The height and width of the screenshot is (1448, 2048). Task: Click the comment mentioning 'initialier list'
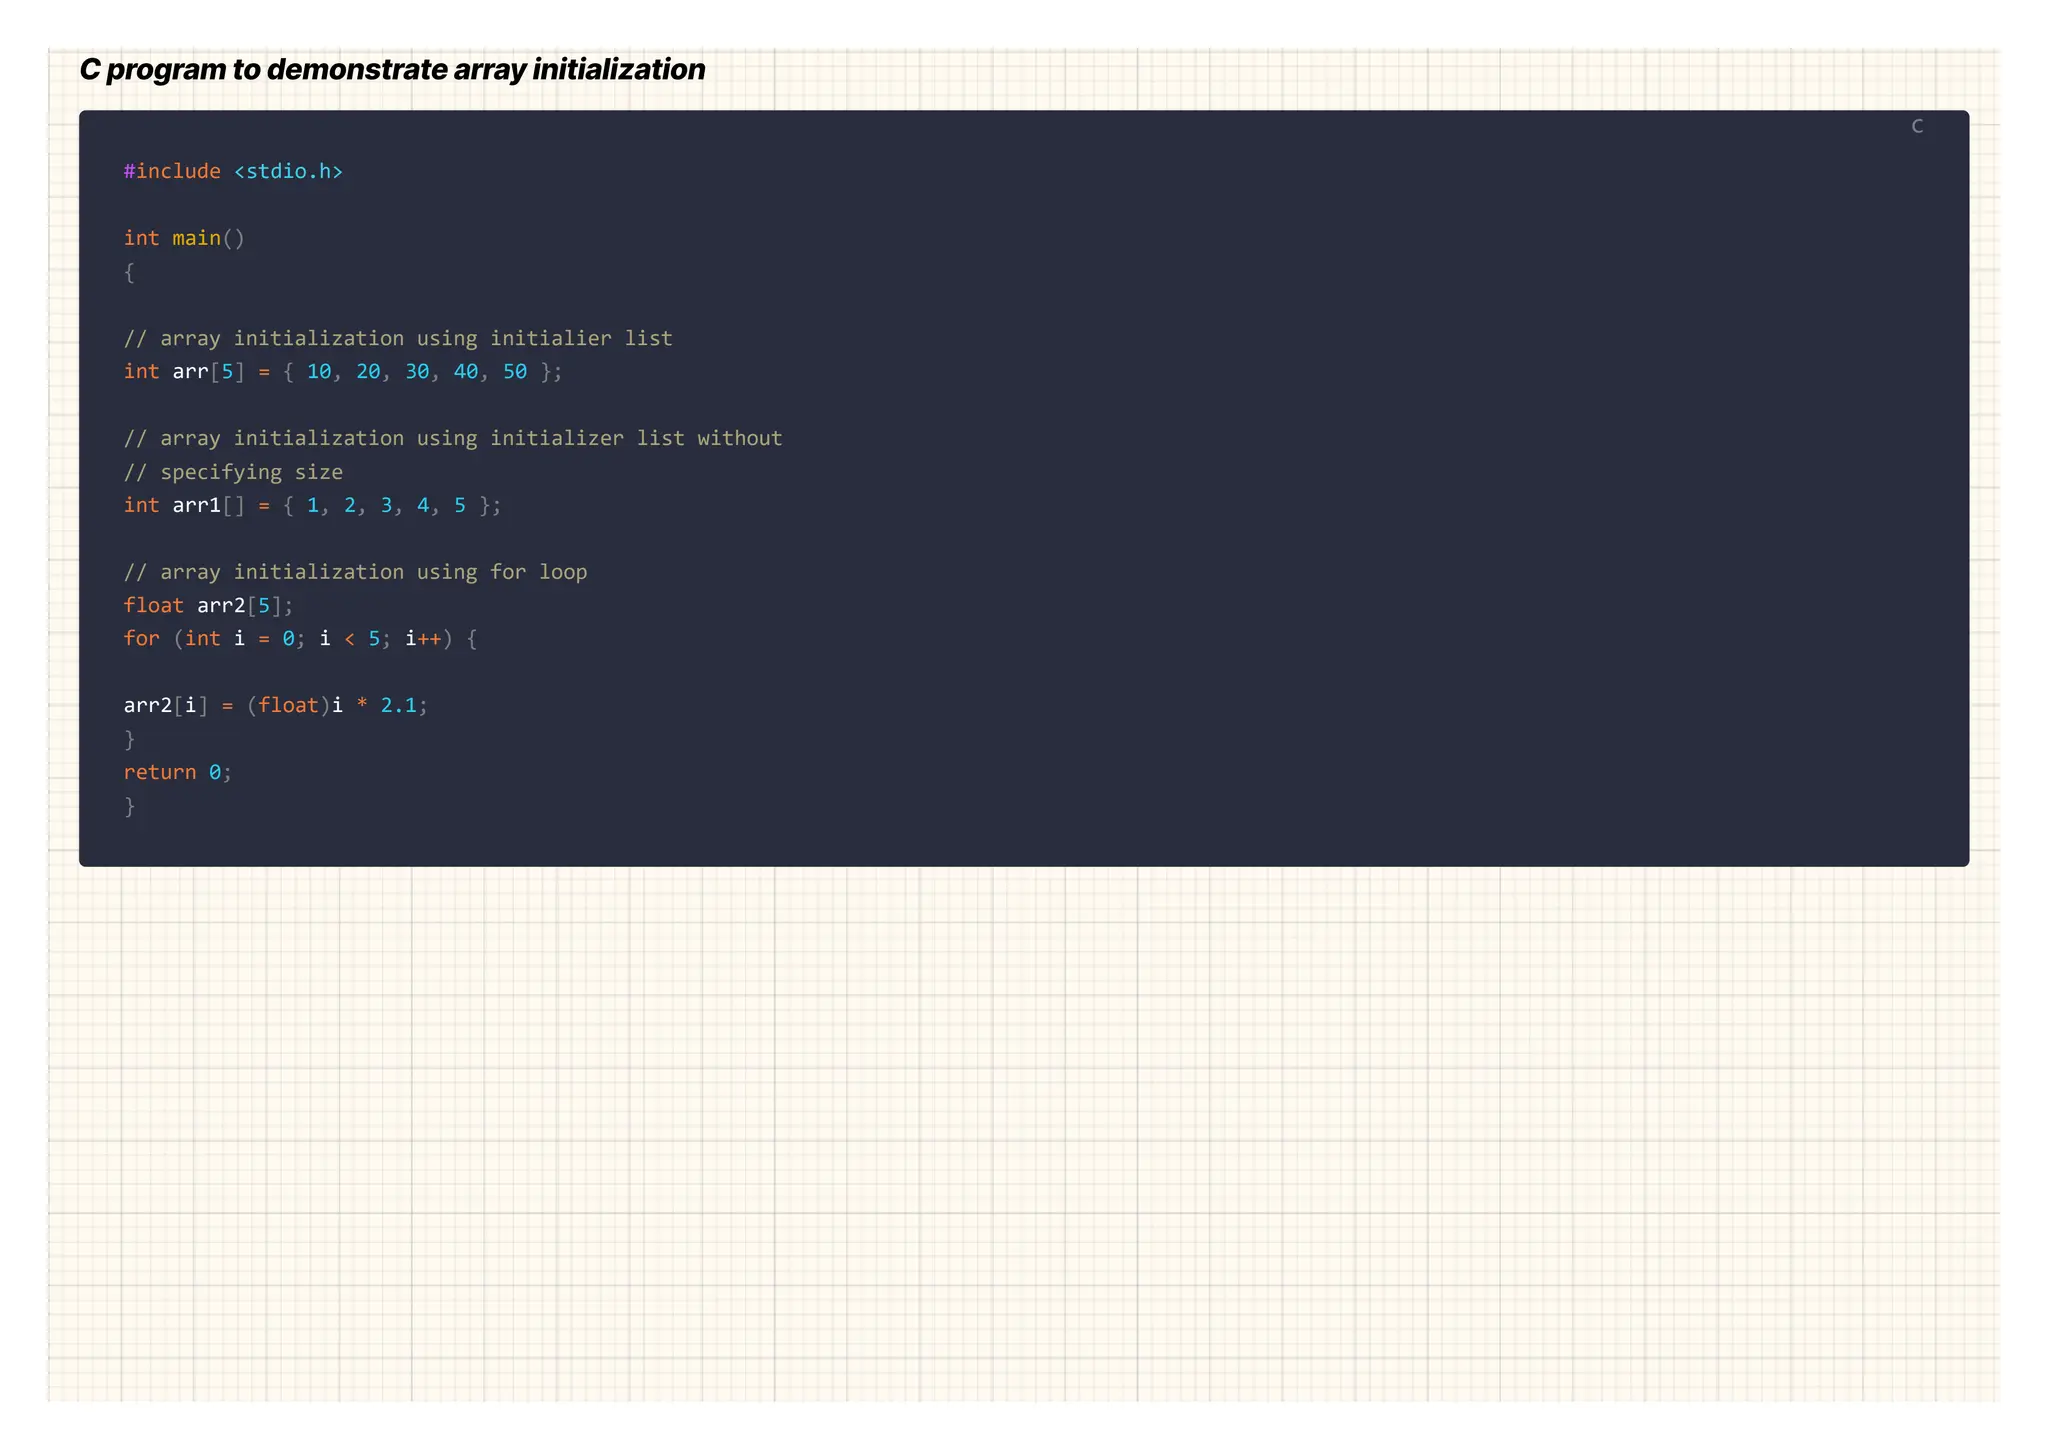pos(398,338)
